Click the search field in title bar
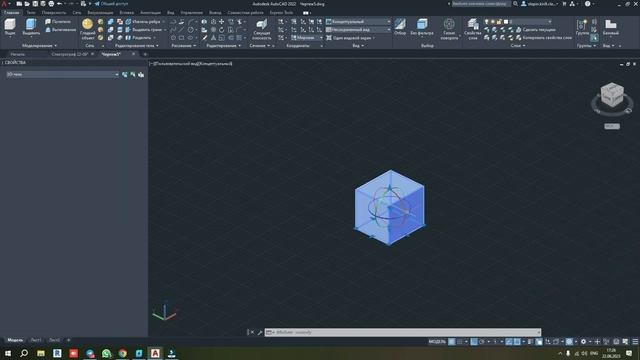The height and width of the screenshot is (360, 640). pyautogui.click(x=481, y=4)
